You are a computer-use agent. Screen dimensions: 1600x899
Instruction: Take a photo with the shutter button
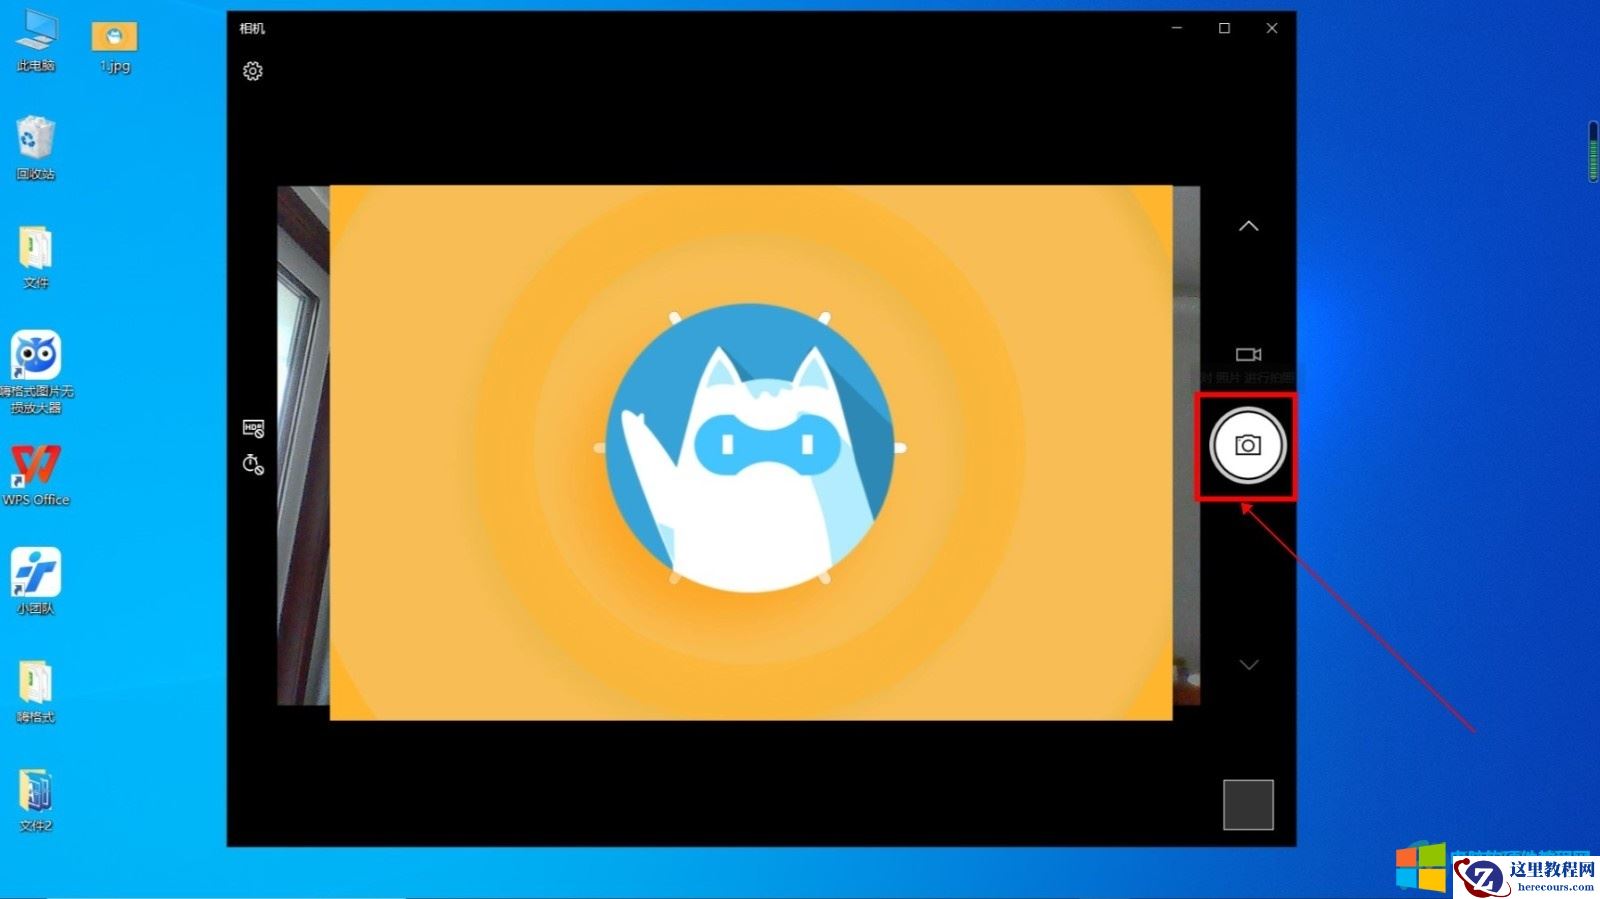tap(1247, 446)
